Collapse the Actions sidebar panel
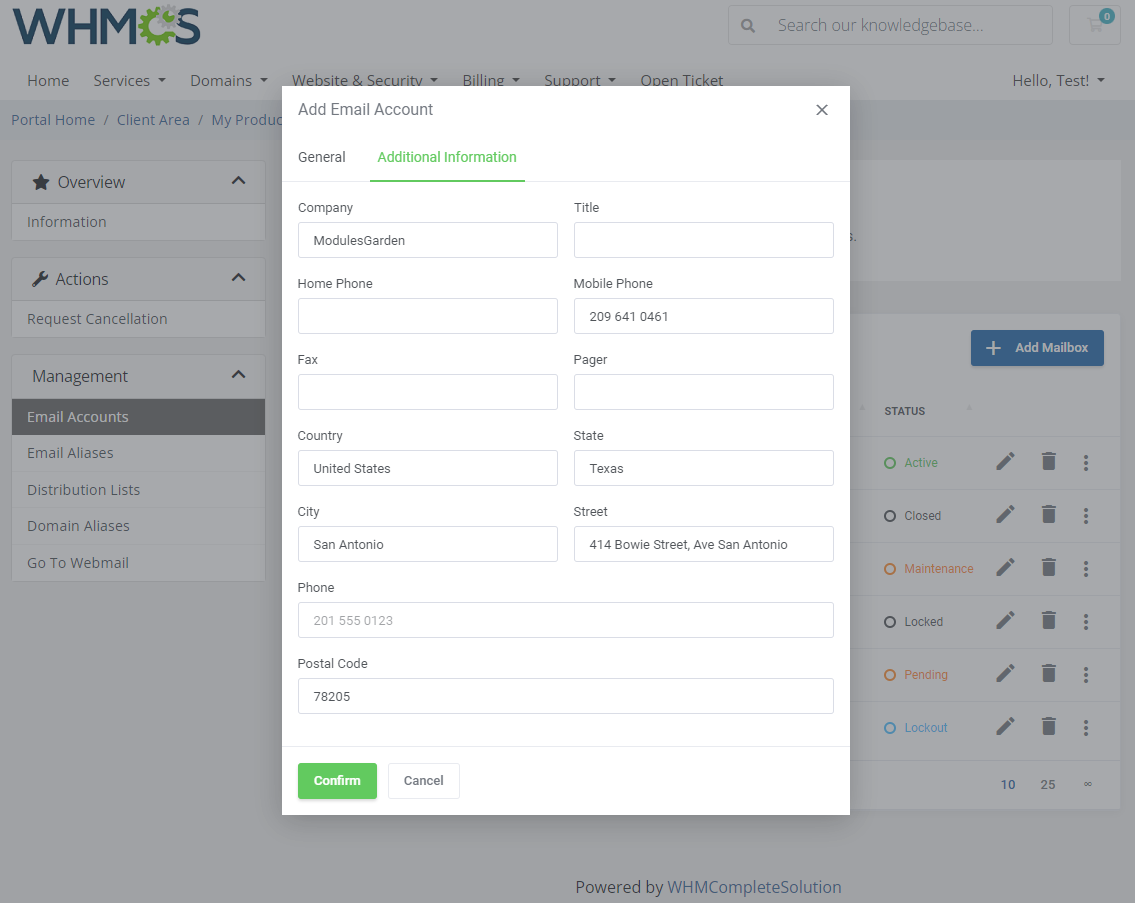Image resolution: width=1135 pixels, height=903 pixels. (x=238, y=278)
